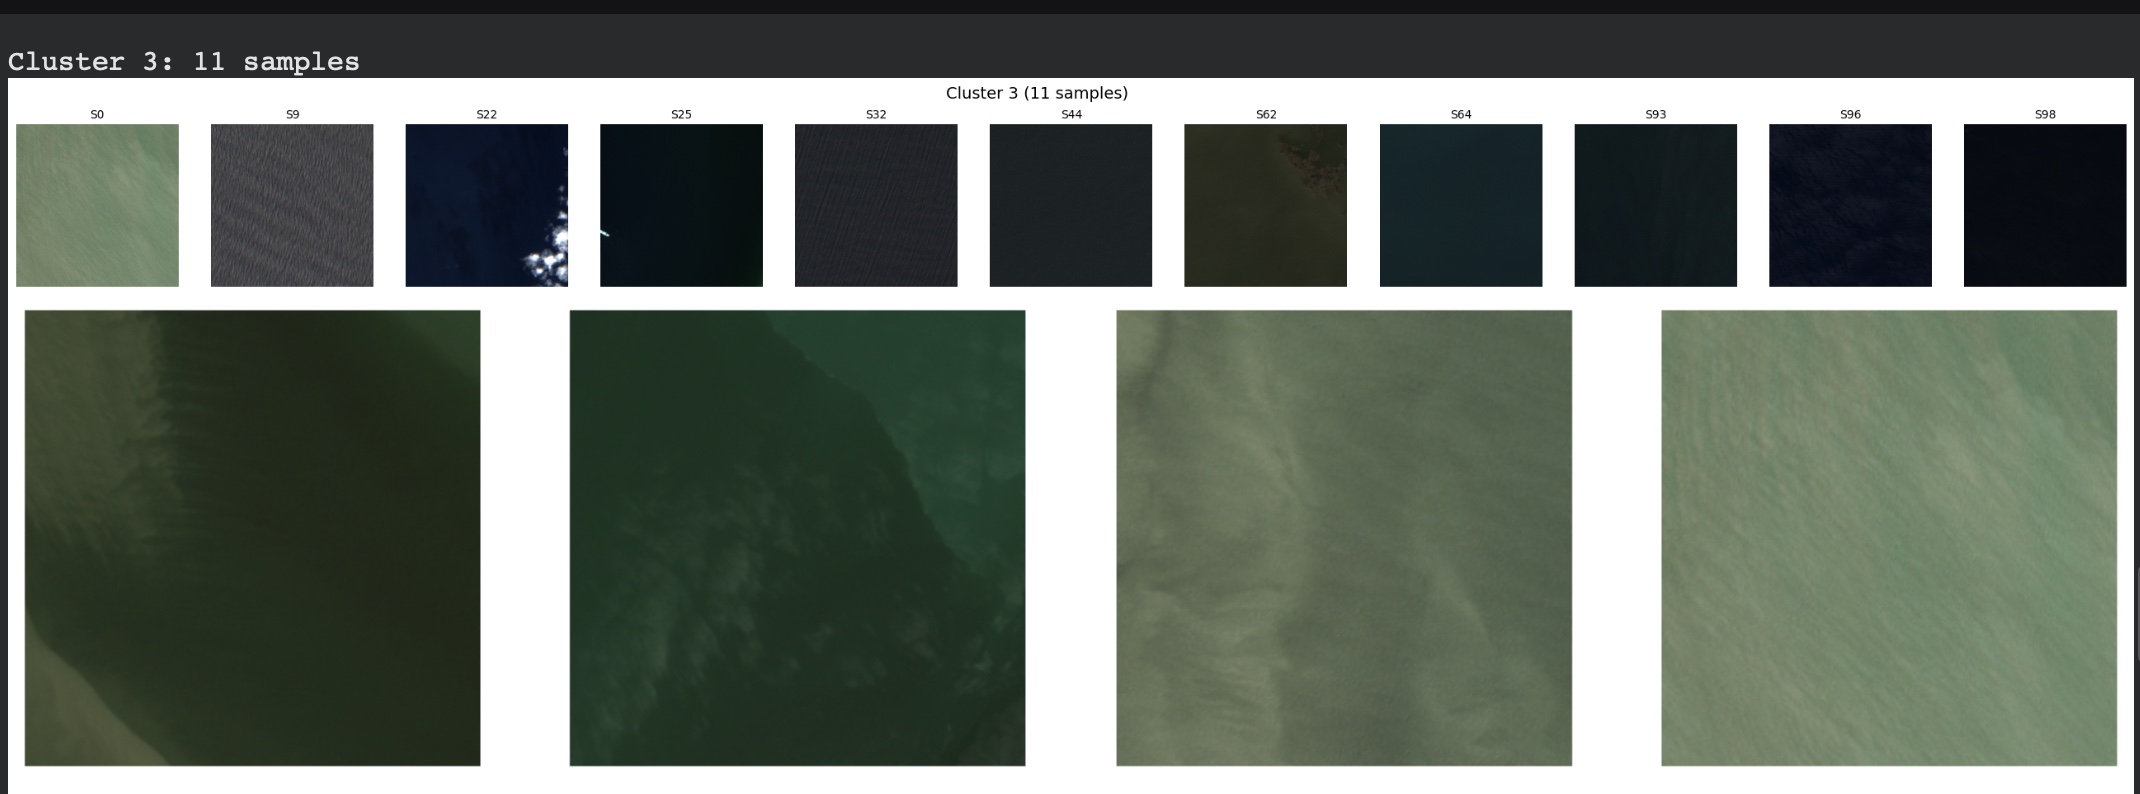2140x794 pixels.
Task: Click the S62 label text
Action: pyautogui.click(x=1265, y=115)
